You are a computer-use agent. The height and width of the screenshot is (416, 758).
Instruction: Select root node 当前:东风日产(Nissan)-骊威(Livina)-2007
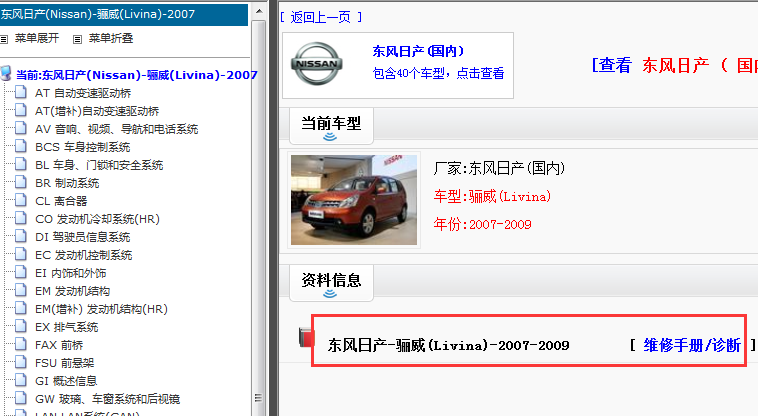pyautogui.click(x=137, y=75)
